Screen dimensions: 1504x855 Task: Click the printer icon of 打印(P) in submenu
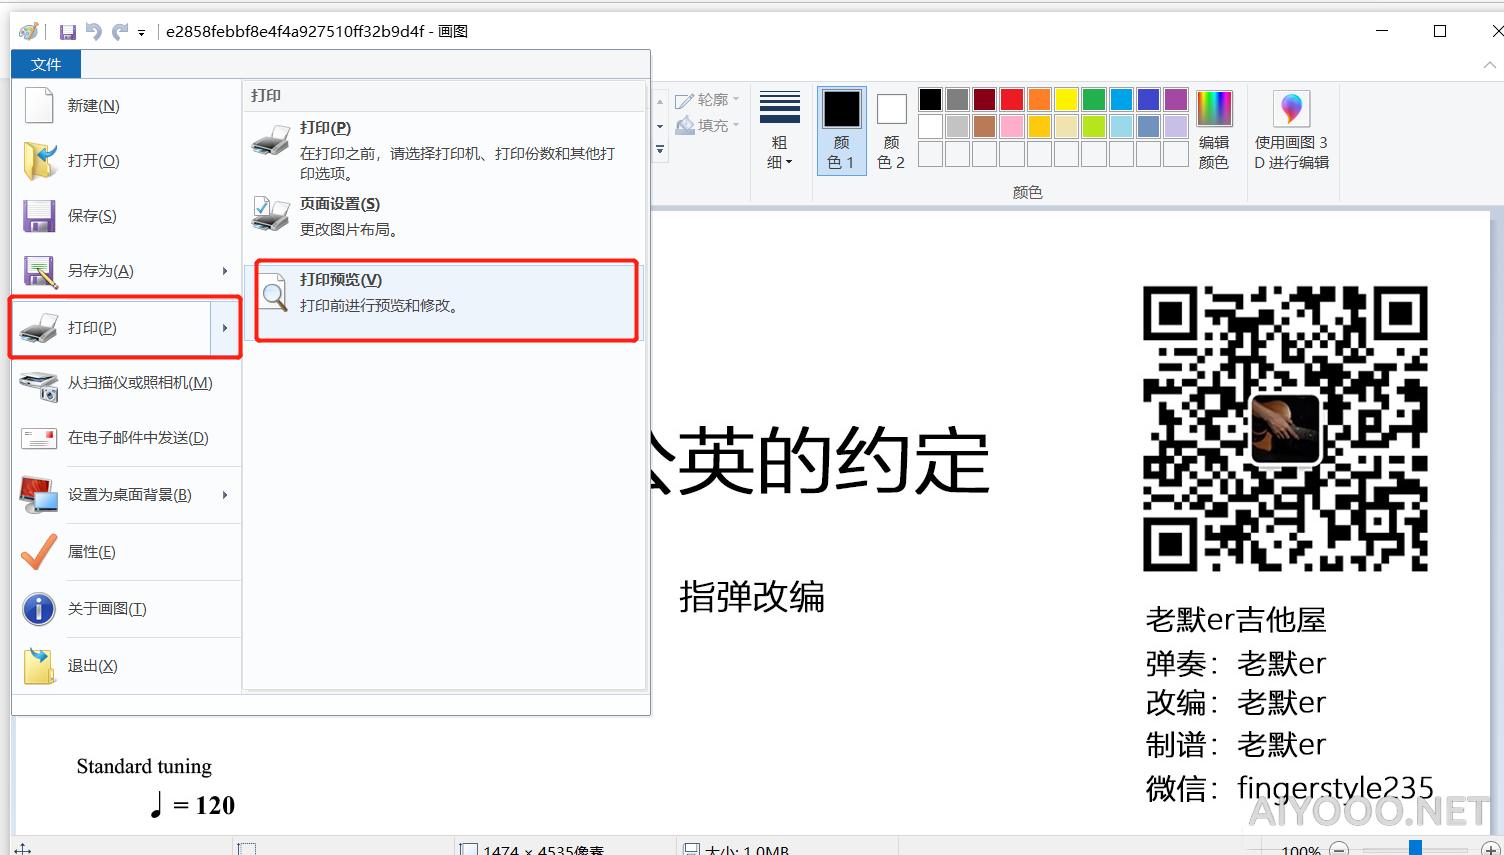pos(271,141)
